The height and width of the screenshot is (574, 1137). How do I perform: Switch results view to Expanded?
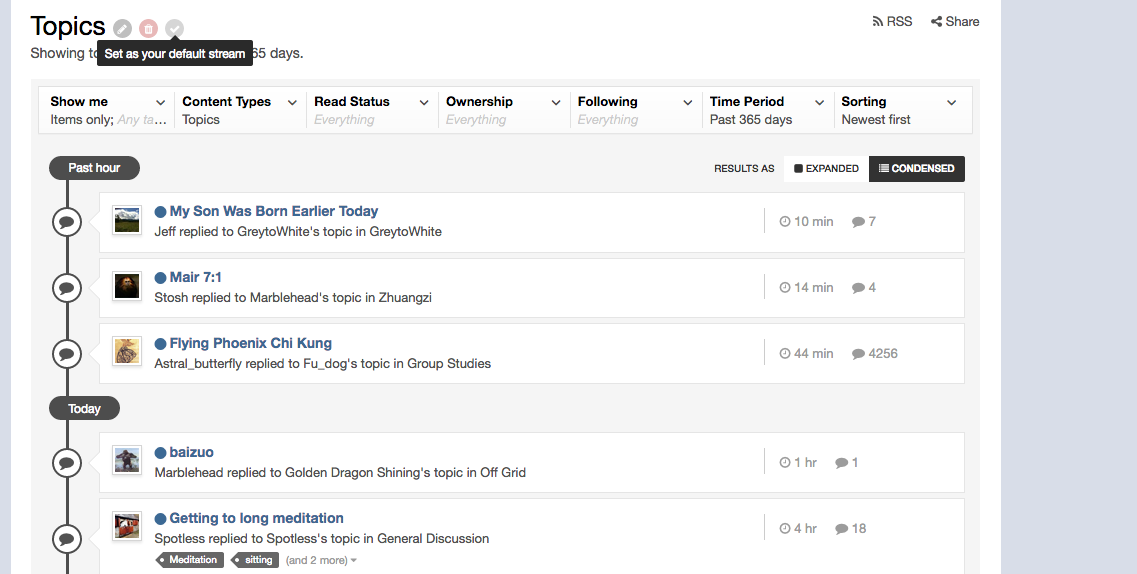click(827, 168)
